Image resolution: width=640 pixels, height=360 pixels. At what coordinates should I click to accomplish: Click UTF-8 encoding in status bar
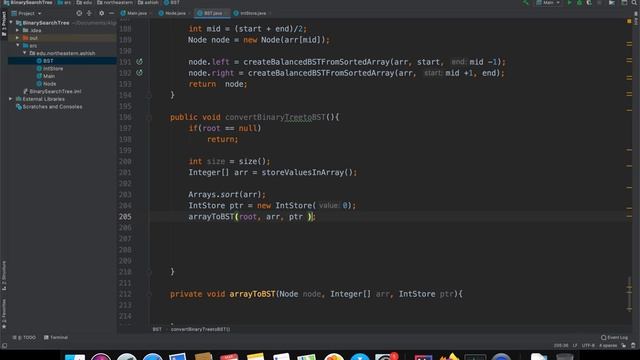pyautogui.click(x=588, y=346)
